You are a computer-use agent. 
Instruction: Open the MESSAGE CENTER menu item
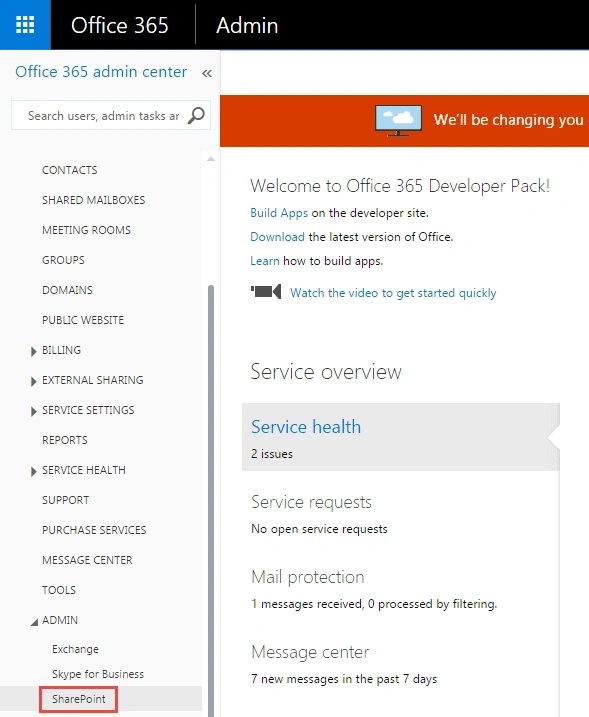[x=87, y=560]
